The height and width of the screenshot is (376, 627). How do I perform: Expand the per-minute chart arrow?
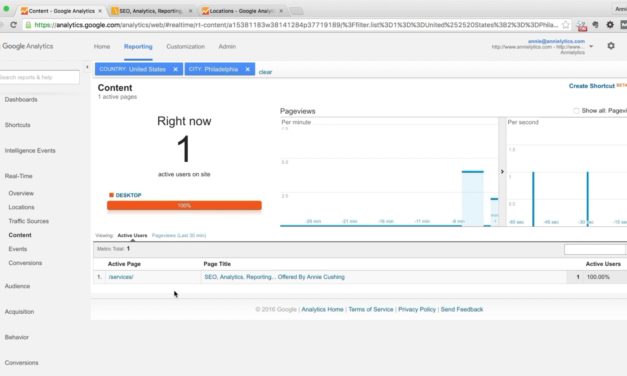point(502,172)
